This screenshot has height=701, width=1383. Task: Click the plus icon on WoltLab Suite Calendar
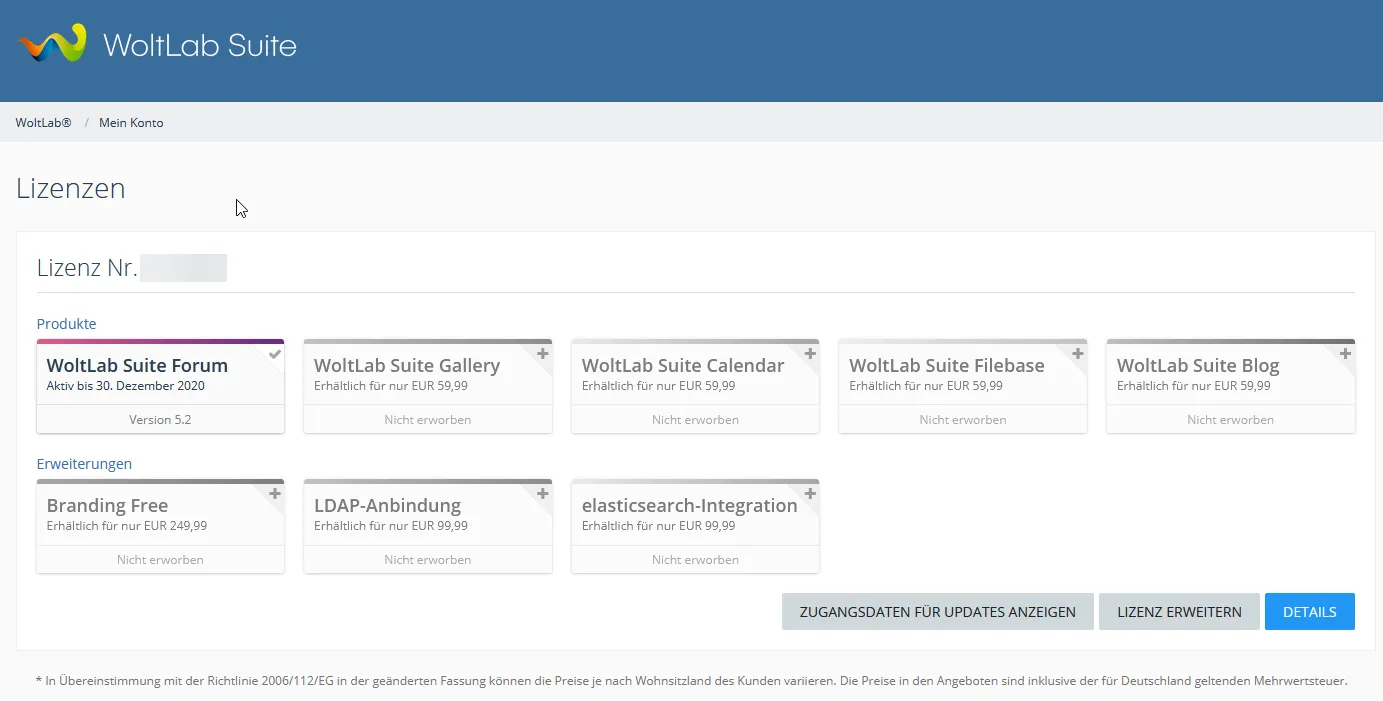point(811,354)
